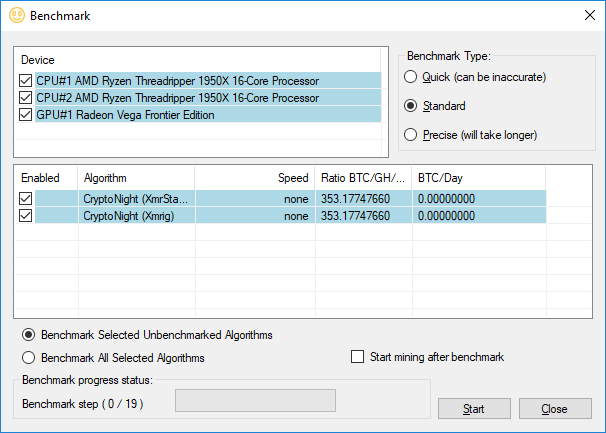Choose Precise benchmark type
The height and width of the screenshot is (433, 606).
409,135
